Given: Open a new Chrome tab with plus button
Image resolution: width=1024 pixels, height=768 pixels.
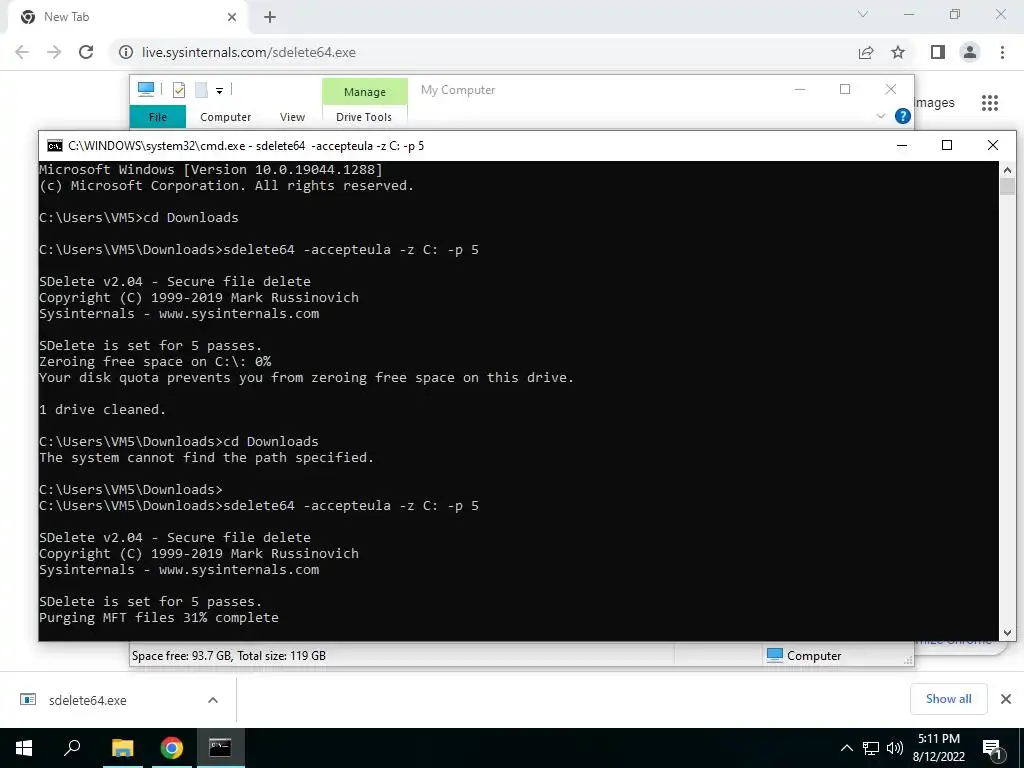Looking at the screenshot, I should click(x=270, y=17).
